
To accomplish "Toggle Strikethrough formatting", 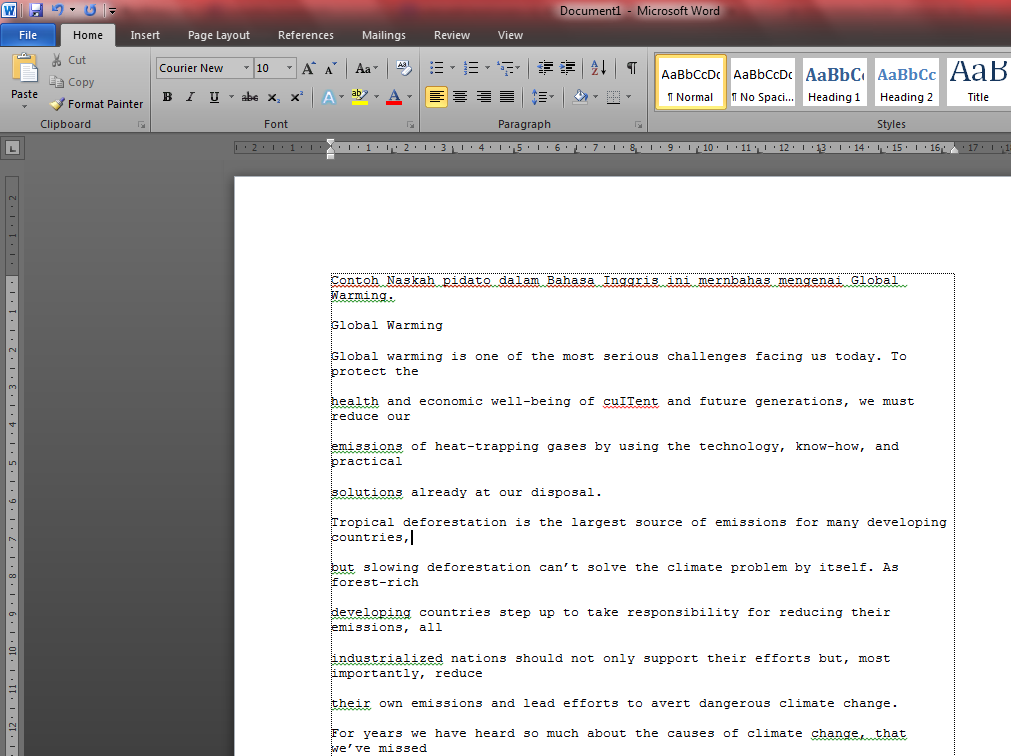I will pyautogui.click(x=250, y=97).
